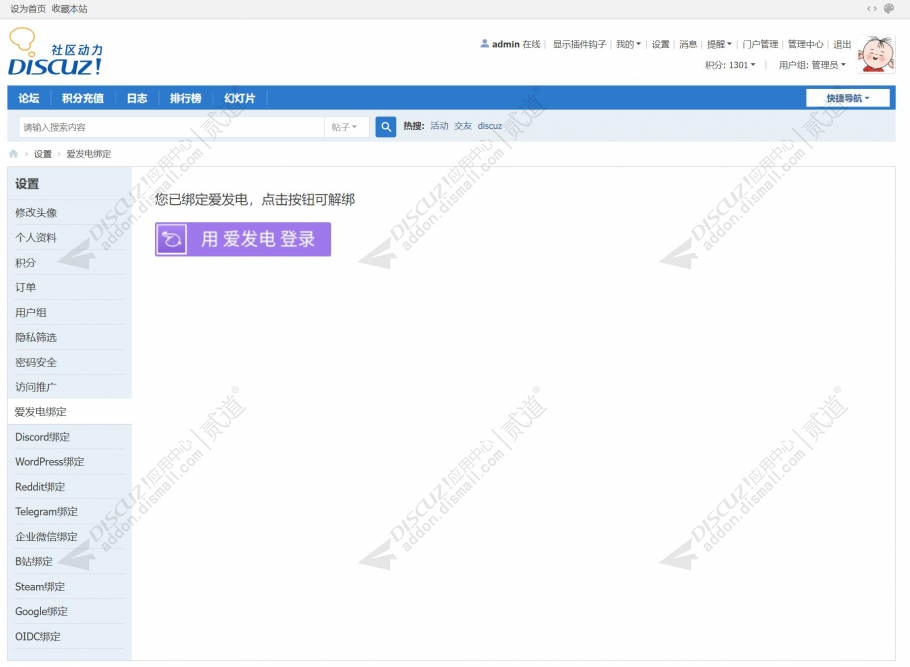
Task: Open the 帖子 search type dropdown
Action: (345, 127)
